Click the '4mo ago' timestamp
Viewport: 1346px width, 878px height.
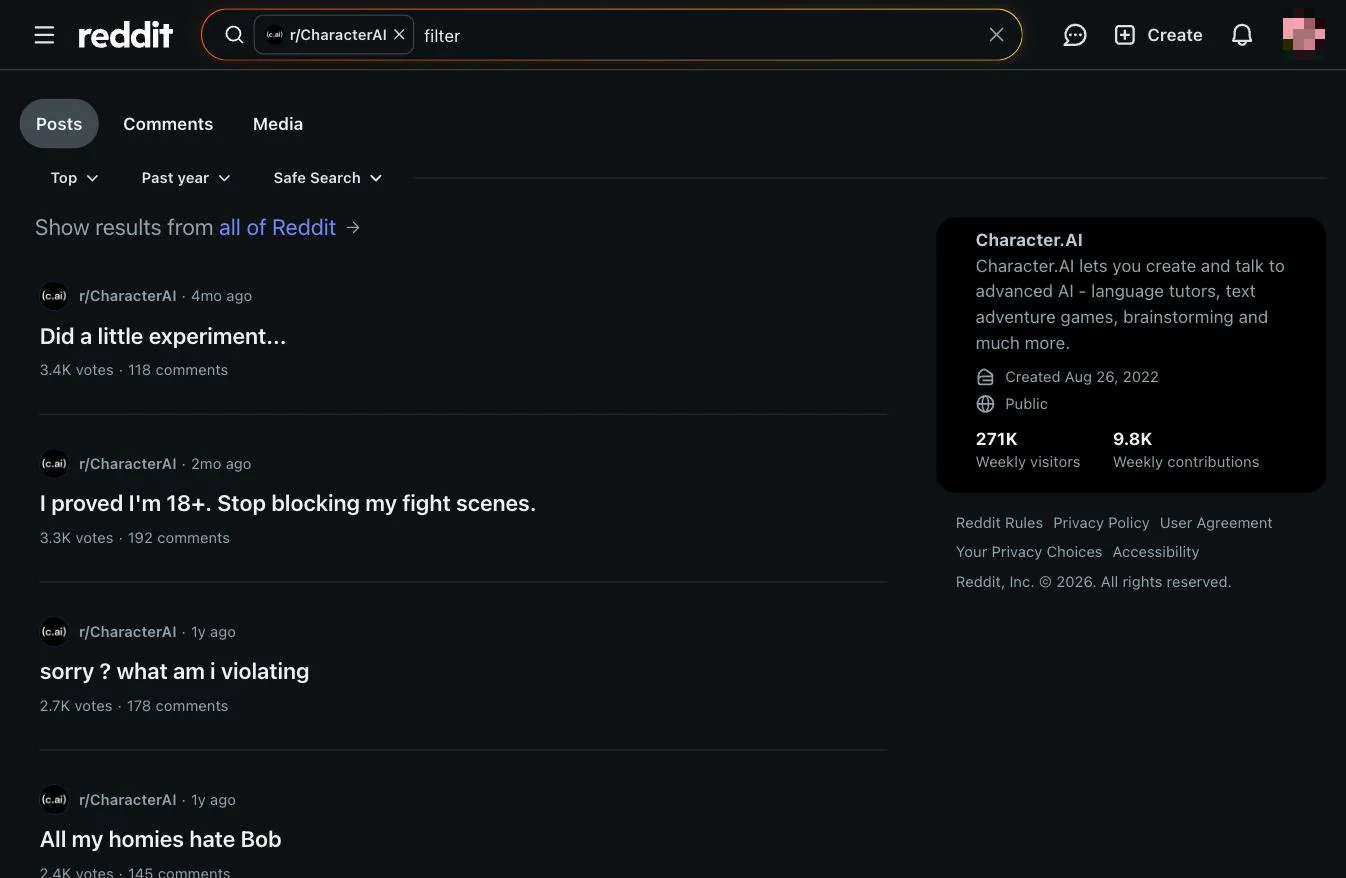pyautogui.click(x=221, y=296)
